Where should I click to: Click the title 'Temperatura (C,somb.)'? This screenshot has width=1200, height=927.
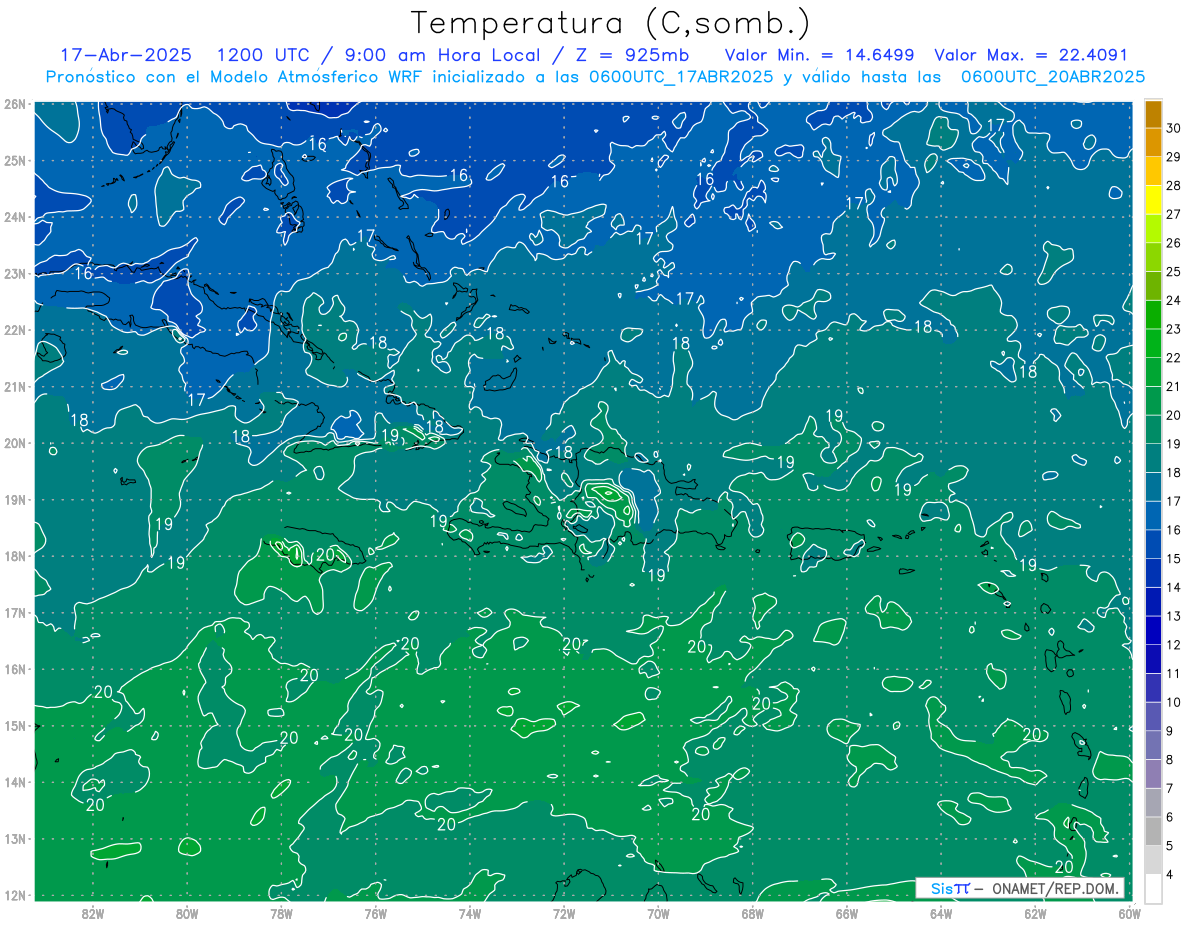tap(611, 24)
